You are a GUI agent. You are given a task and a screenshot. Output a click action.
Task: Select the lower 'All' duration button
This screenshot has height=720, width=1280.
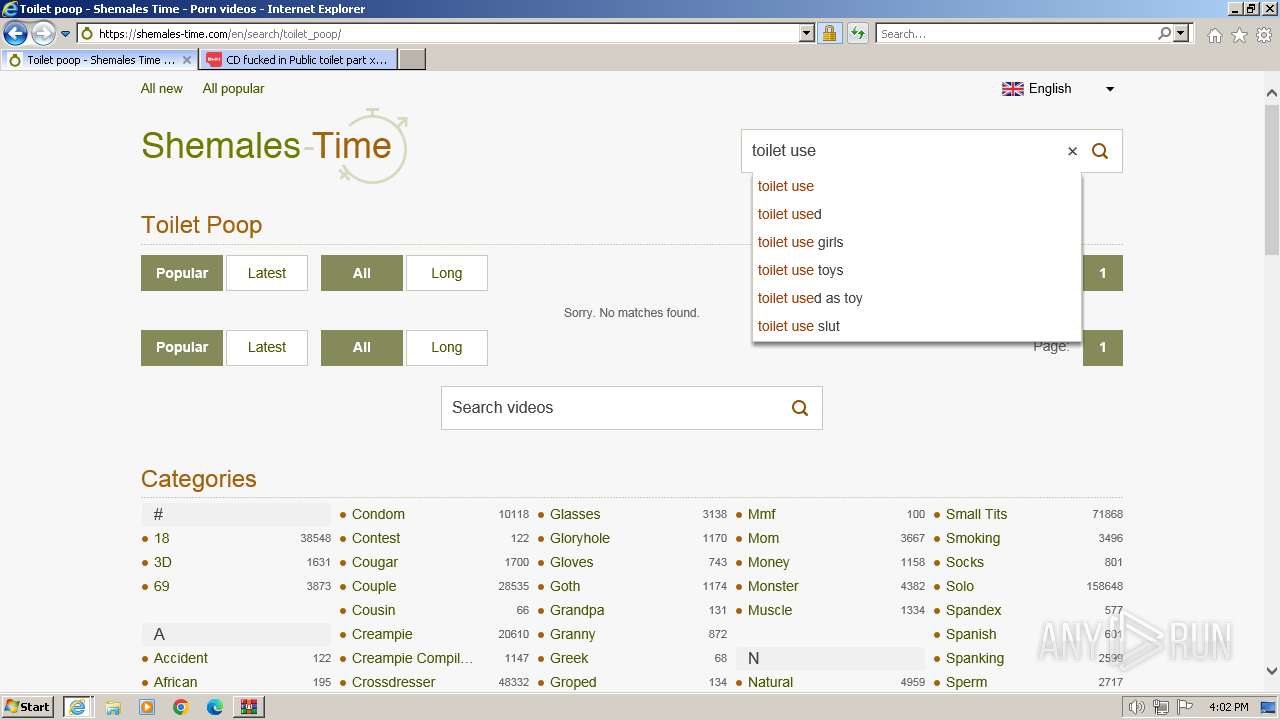click(362, 348)
